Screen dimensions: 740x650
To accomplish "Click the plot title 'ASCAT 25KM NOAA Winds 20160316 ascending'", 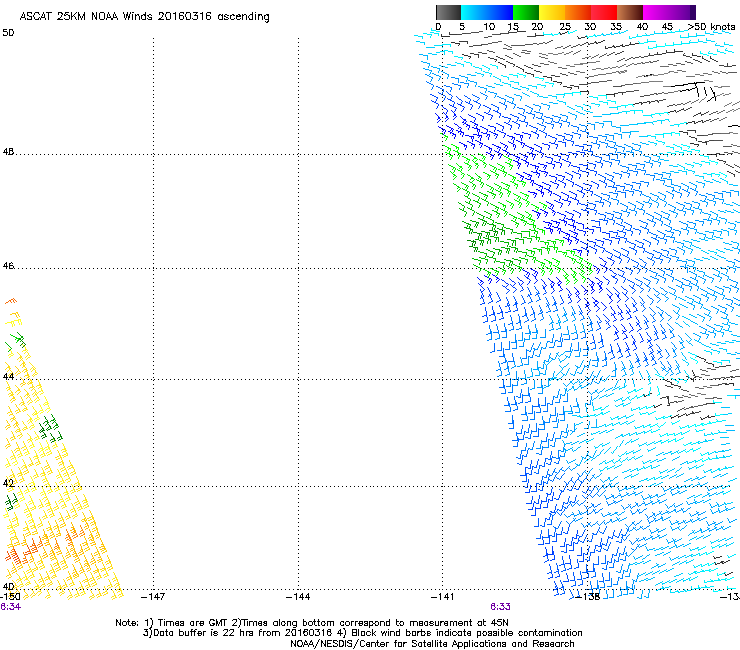I will pos(144,17).
